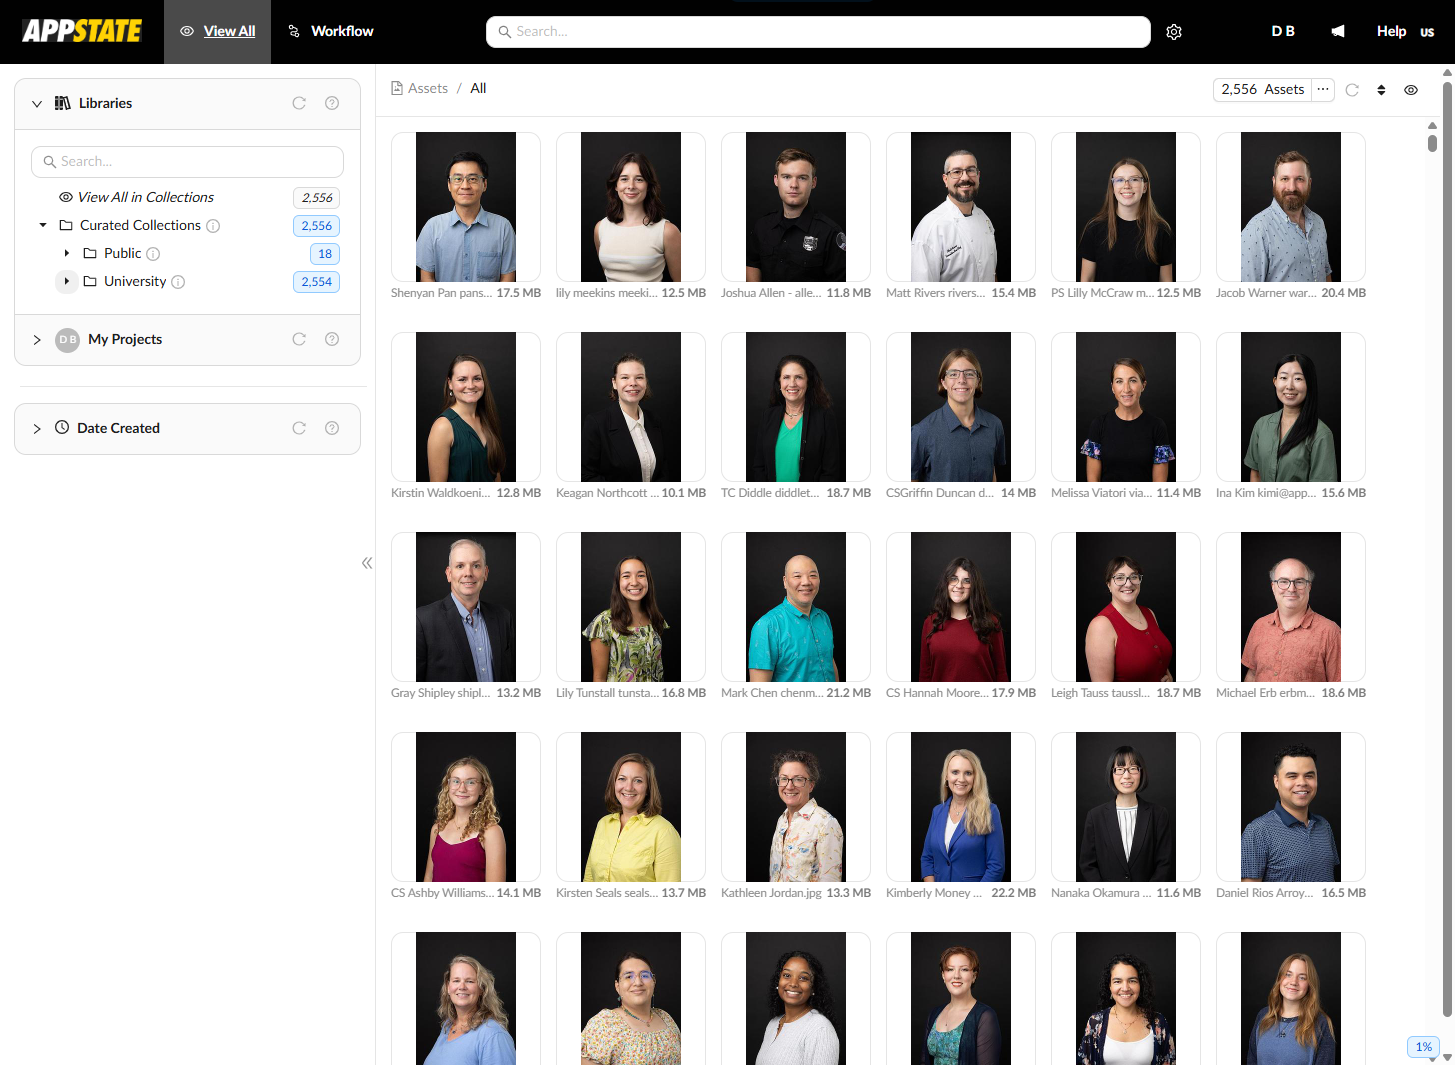This screenshot has height=1065, width=1455.
Task: Select the University folder
Action: click(135, 282)
